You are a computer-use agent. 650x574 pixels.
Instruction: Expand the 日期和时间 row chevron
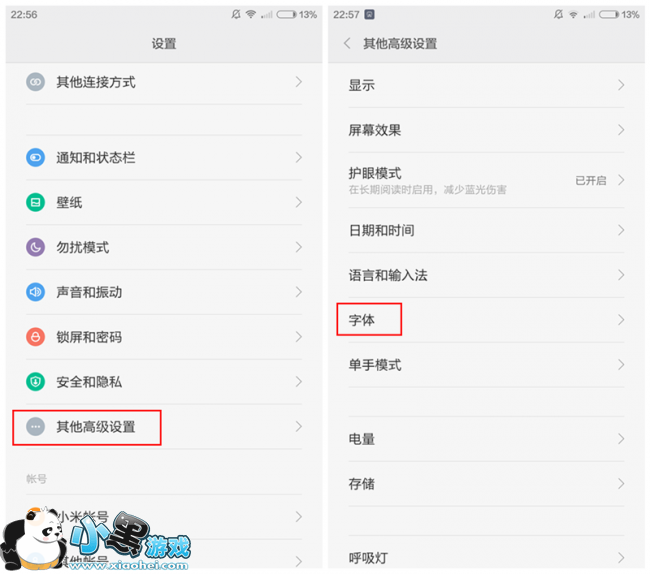[621, 230]
